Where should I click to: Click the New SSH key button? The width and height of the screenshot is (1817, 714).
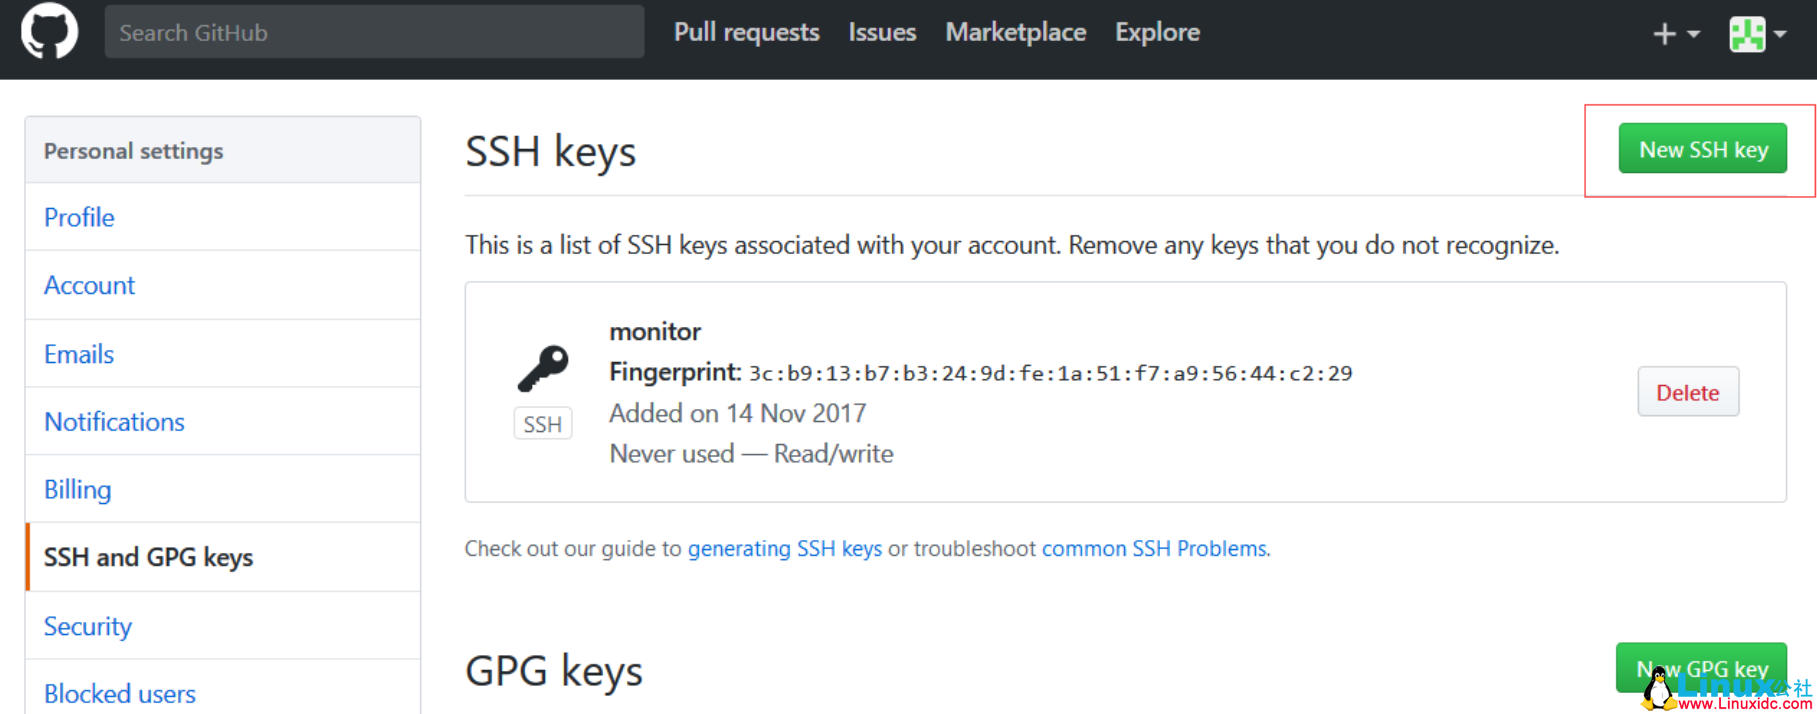pos(1702,149)
